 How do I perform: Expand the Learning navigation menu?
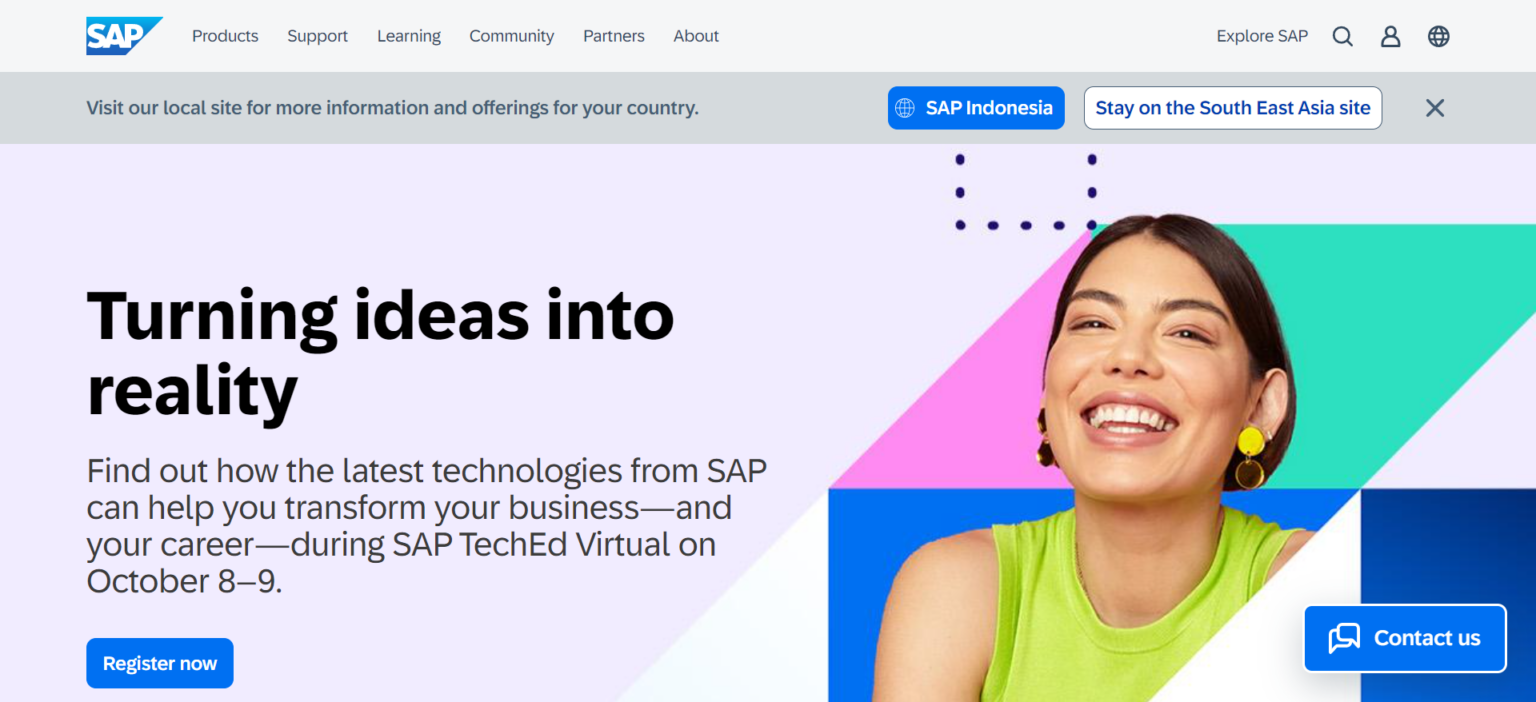click(x=408, y=36)
